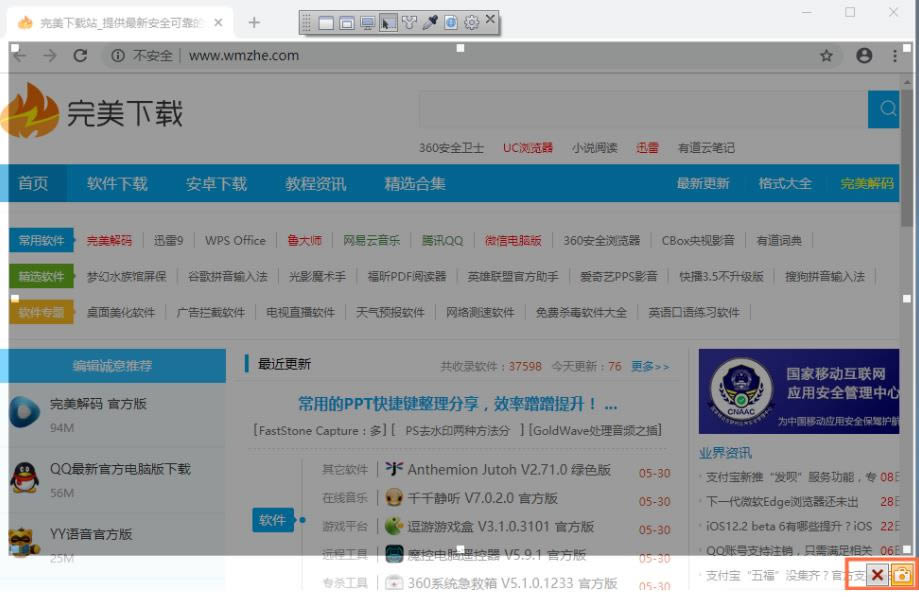
Task: Bookmark this page with the star
Action: click(826, 56)
